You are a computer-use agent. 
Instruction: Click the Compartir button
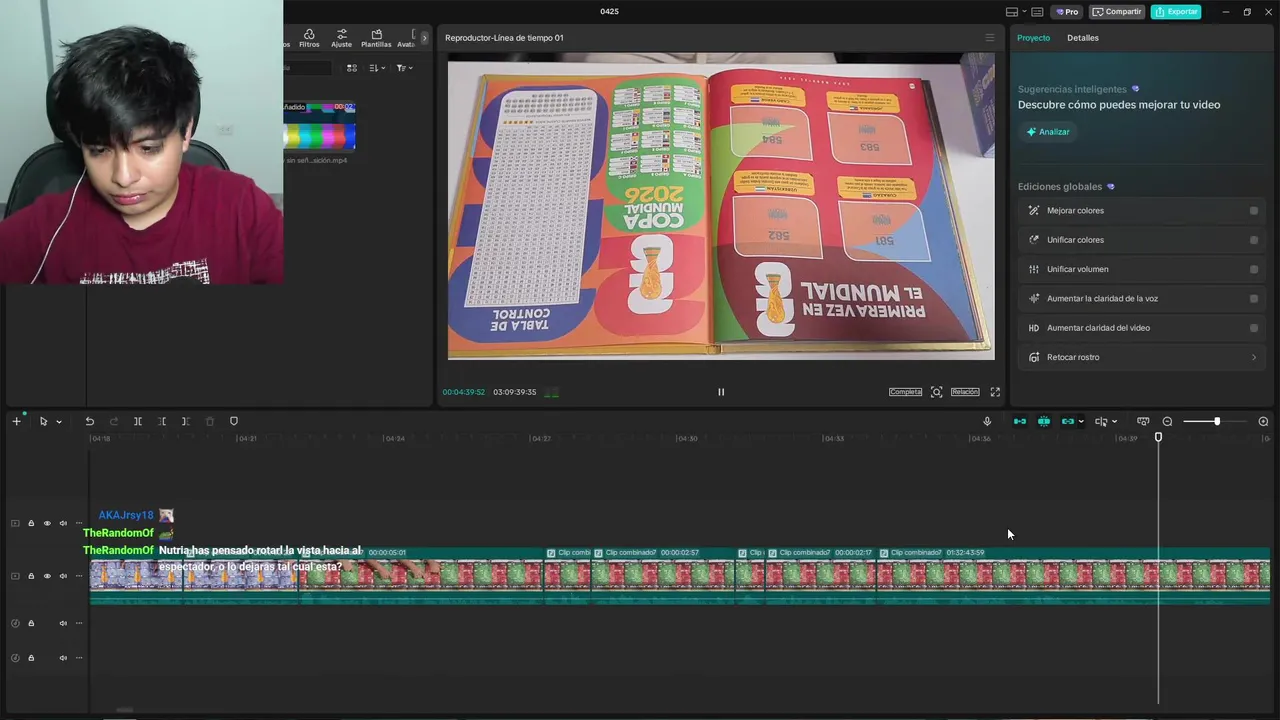(1117, 12)
